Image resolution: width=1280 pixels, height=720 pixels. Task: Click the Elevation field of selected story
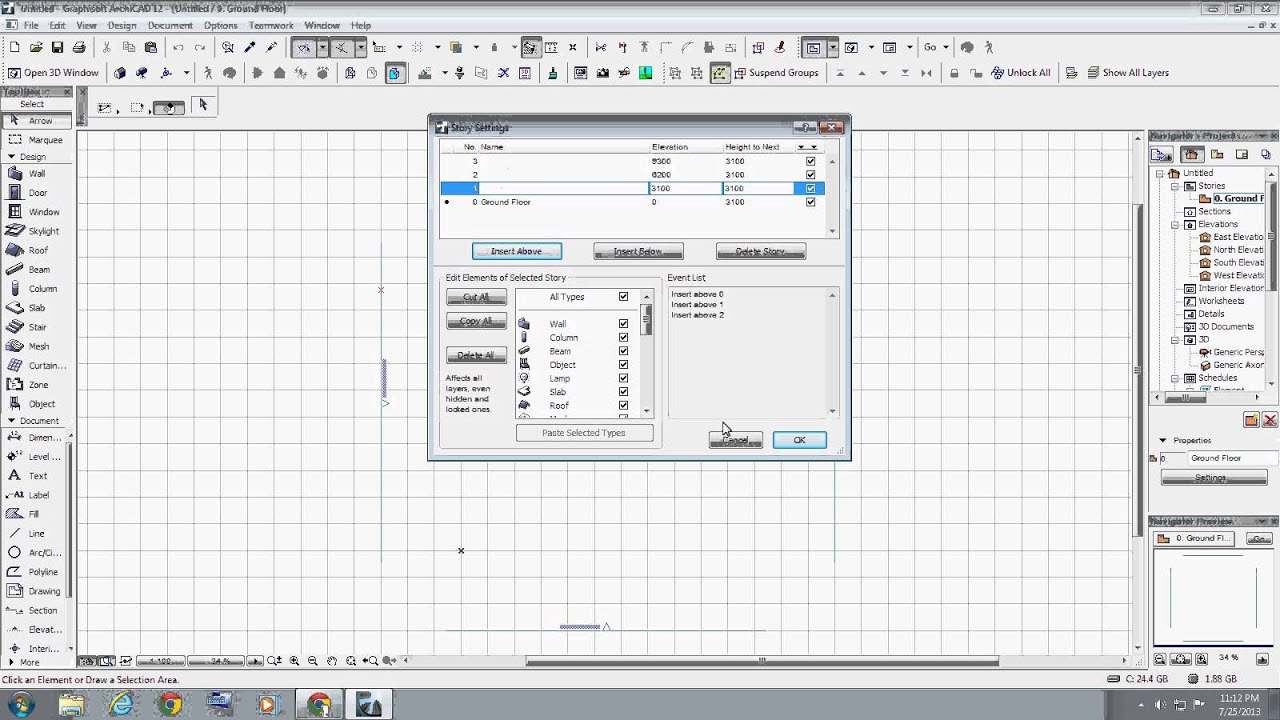pos(685,188)
